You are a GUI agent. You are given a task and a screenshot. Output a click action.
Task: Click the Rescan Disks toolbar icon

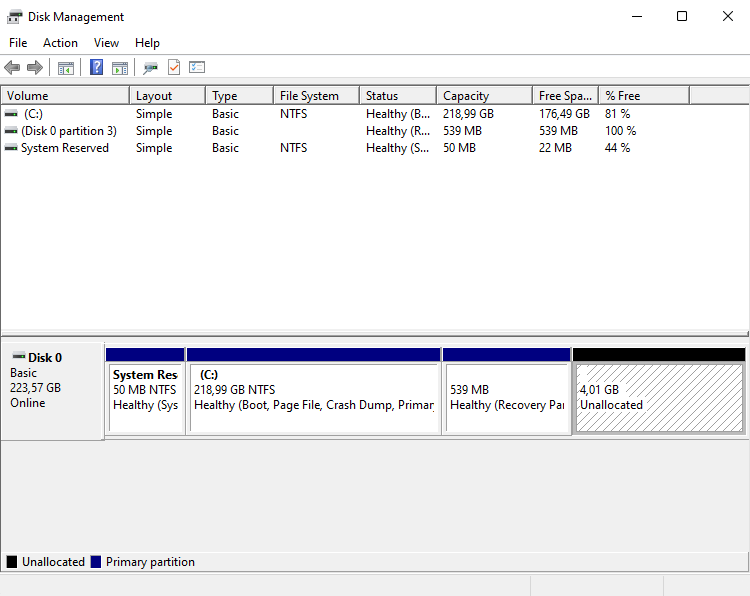(150, 68)
